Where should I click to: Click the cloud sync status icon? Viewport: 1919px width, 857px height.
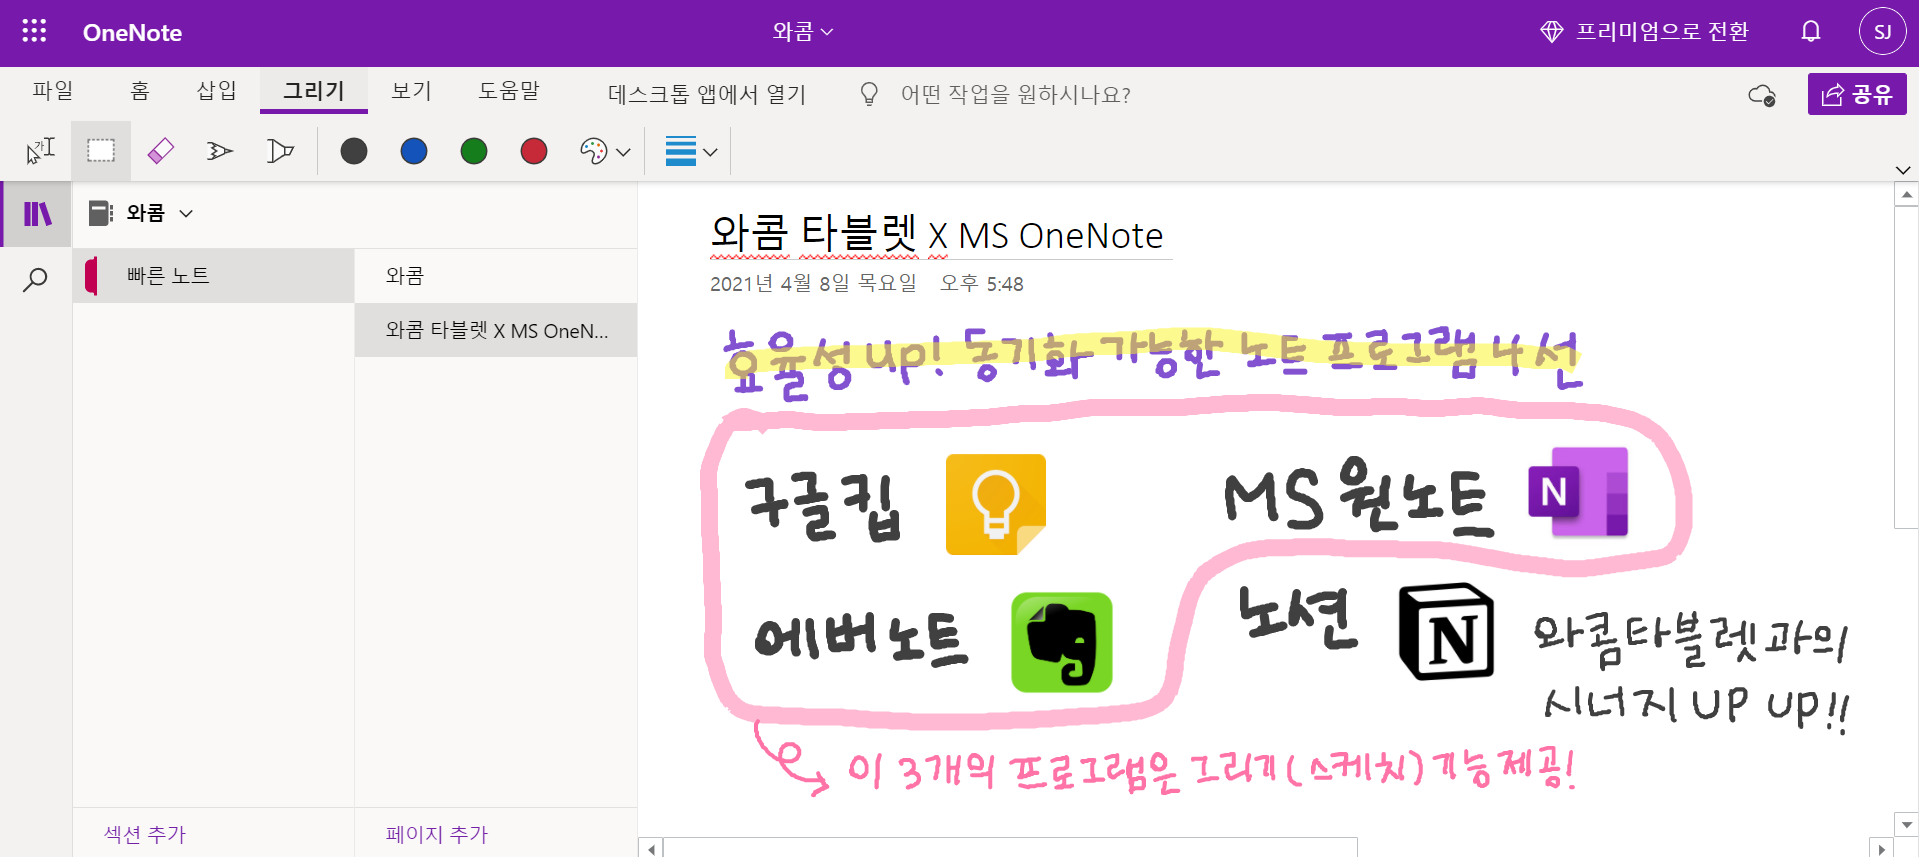click(x=1761, y=95)
